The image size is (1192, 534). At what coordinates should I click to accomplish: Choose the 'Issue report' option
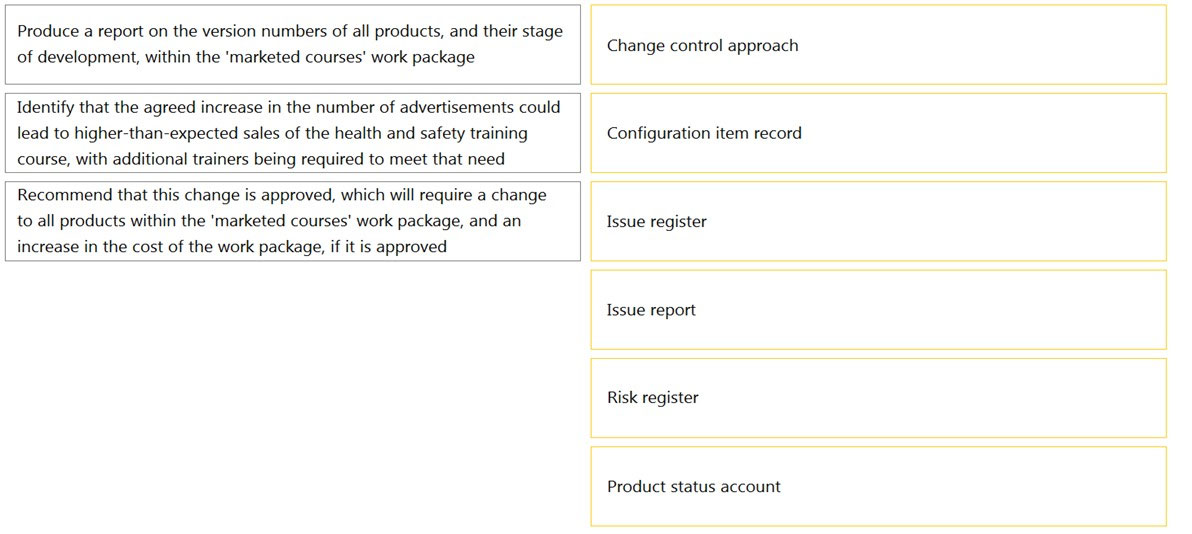[x=878, y=310]
